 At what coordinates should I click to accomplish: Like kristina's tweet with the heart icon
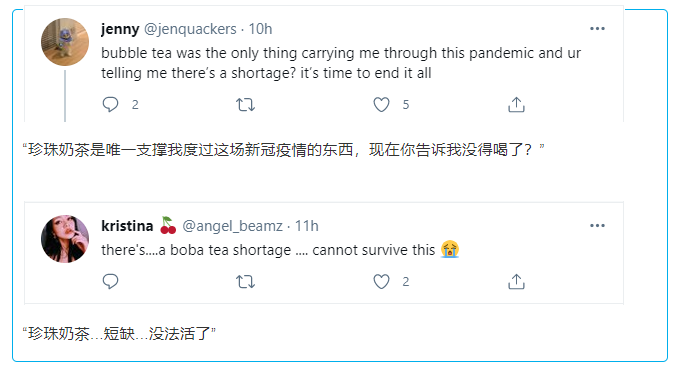point(381,281)
